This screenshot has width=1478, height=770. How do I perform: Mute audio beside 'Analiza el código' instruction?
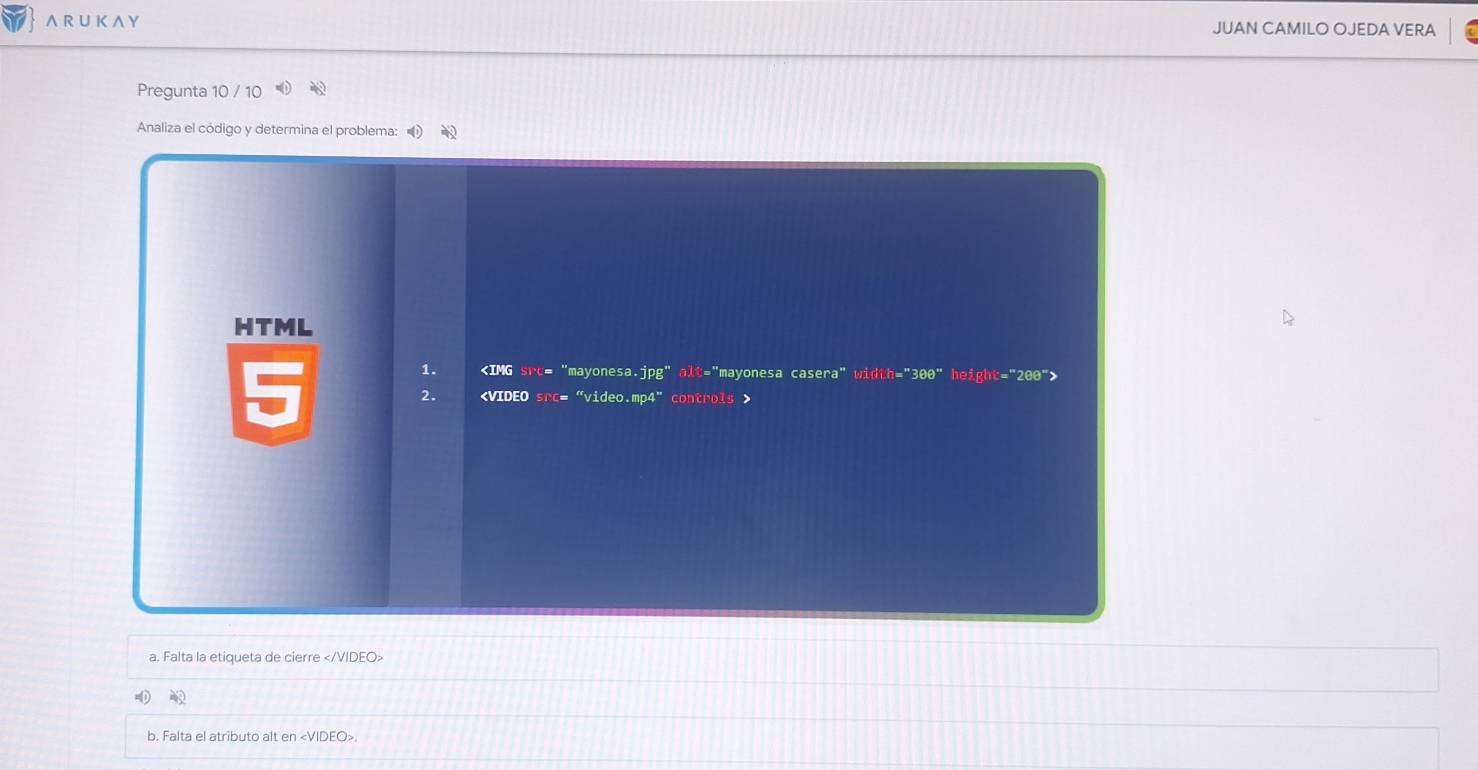tap(449, 132)
